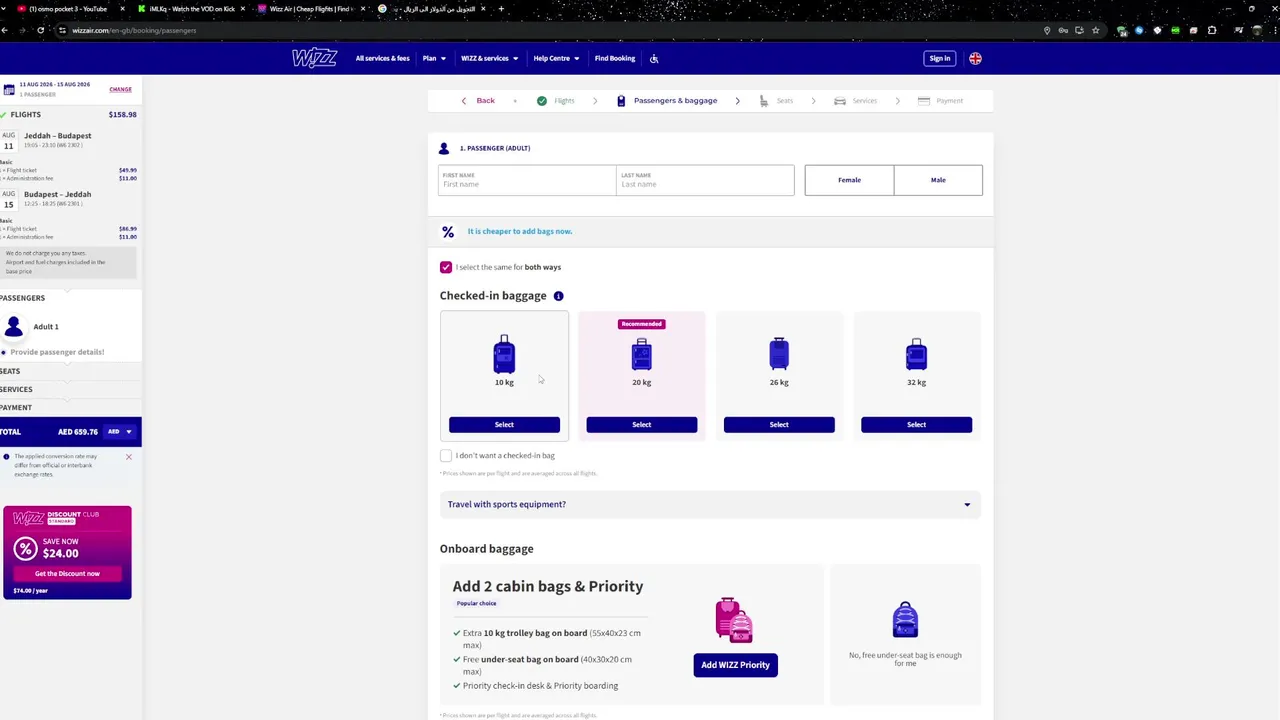Click the Wizz Air logo
The width and height of the screenshot is (1280, 720).
point(314,58)
